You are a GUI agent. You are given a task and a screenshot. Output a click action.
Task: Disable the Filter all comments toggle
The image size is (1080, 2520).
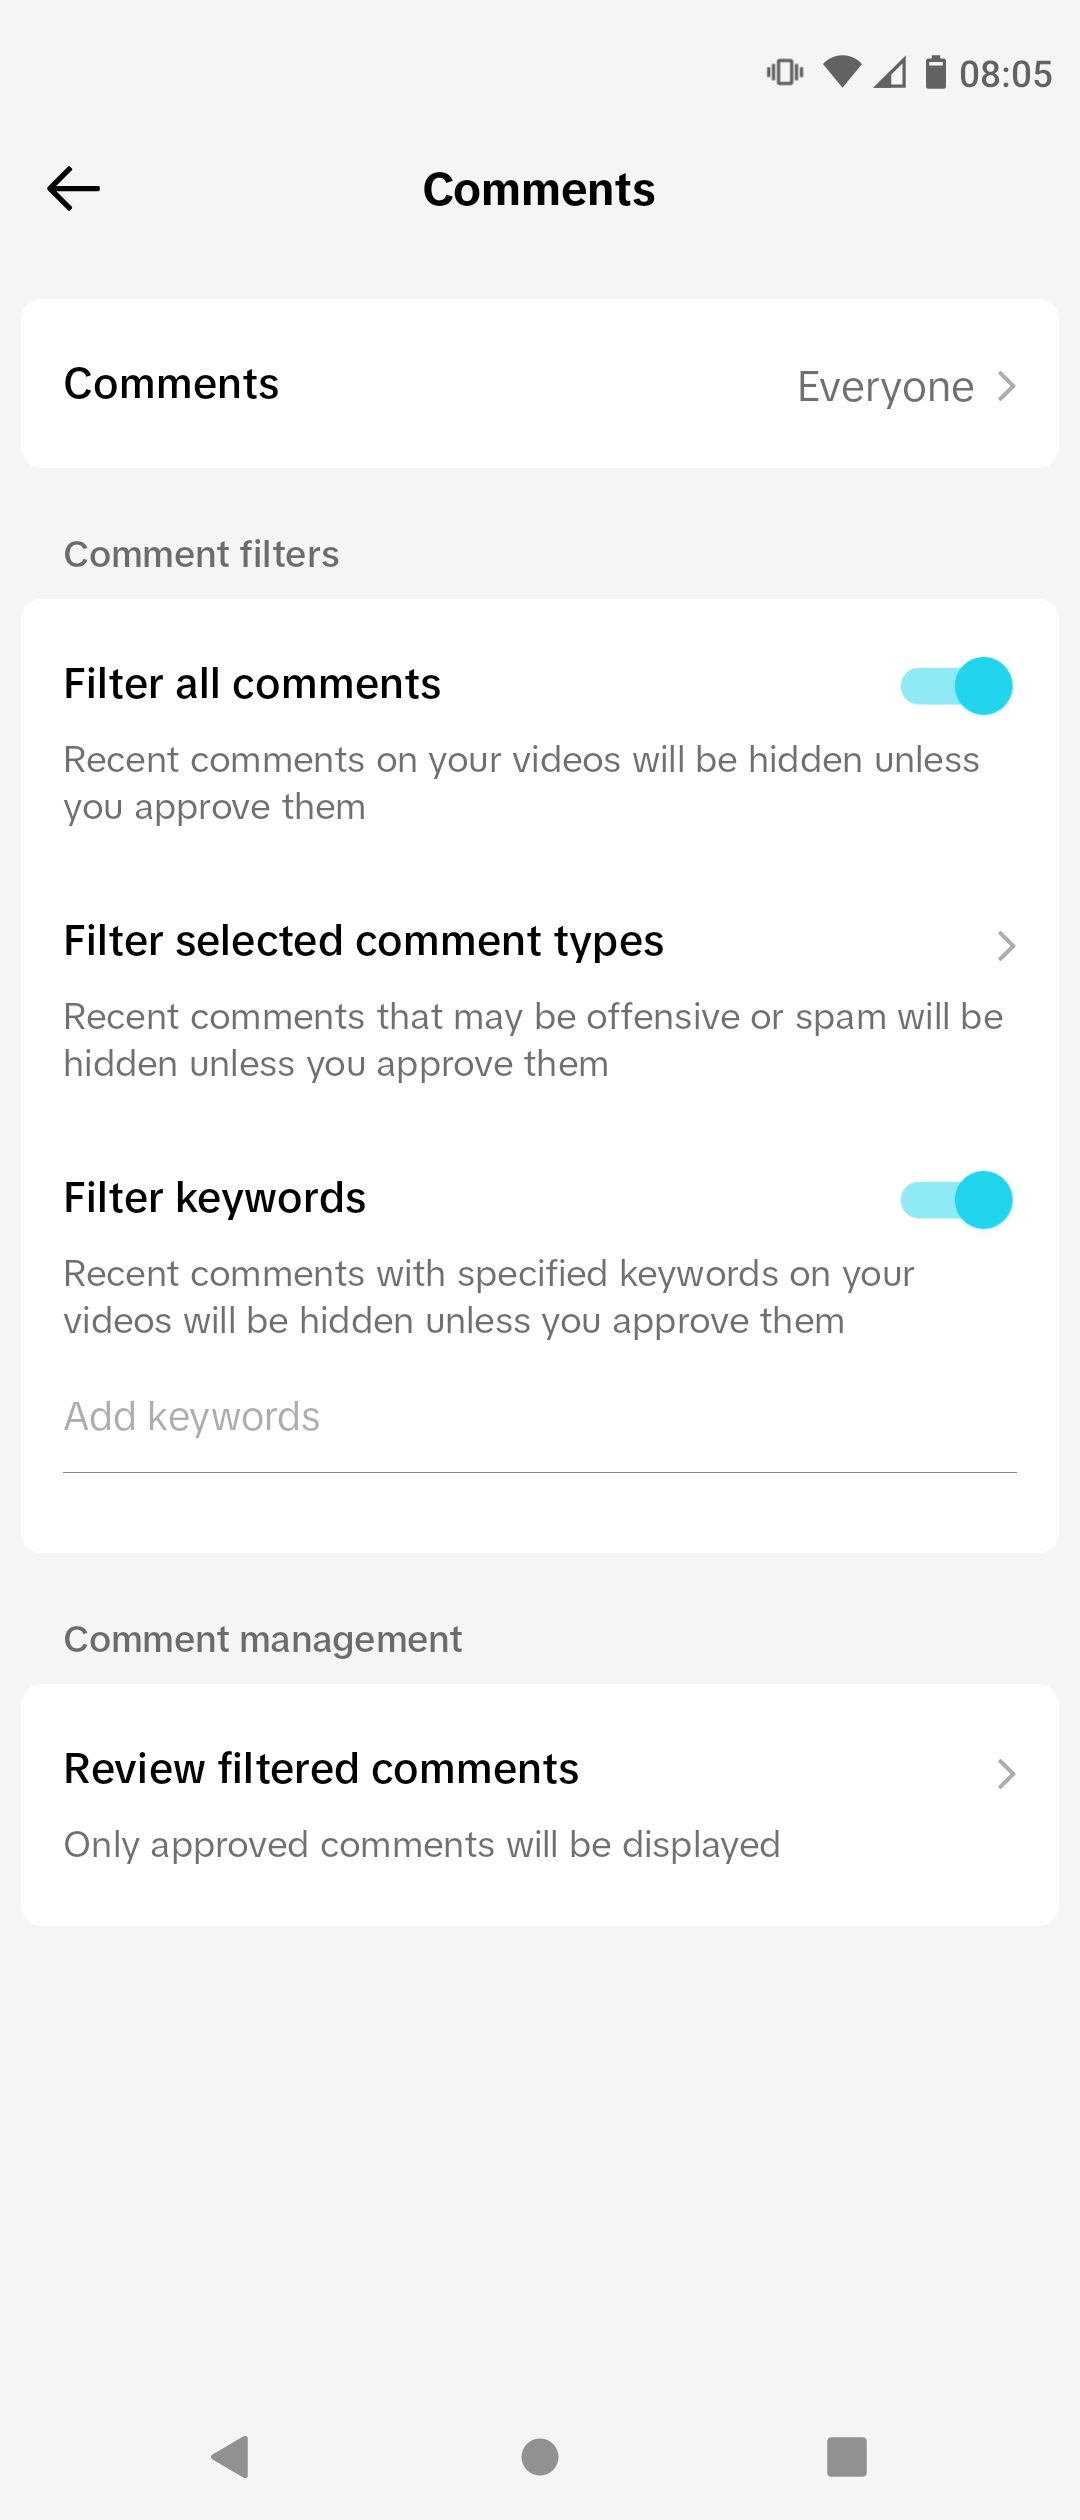(959, 685)
